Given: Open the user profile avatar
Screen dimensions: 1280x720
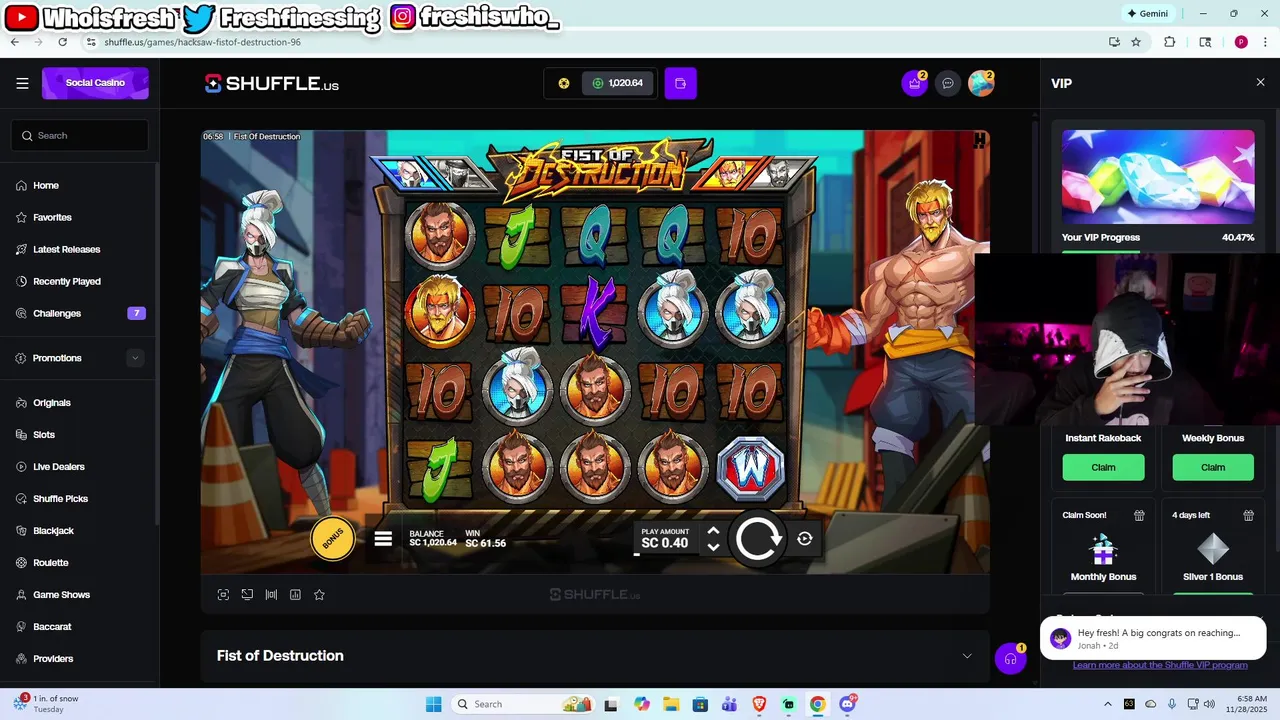Looking at the screenshot, I should pyautogui.click(x=981, y=83).
